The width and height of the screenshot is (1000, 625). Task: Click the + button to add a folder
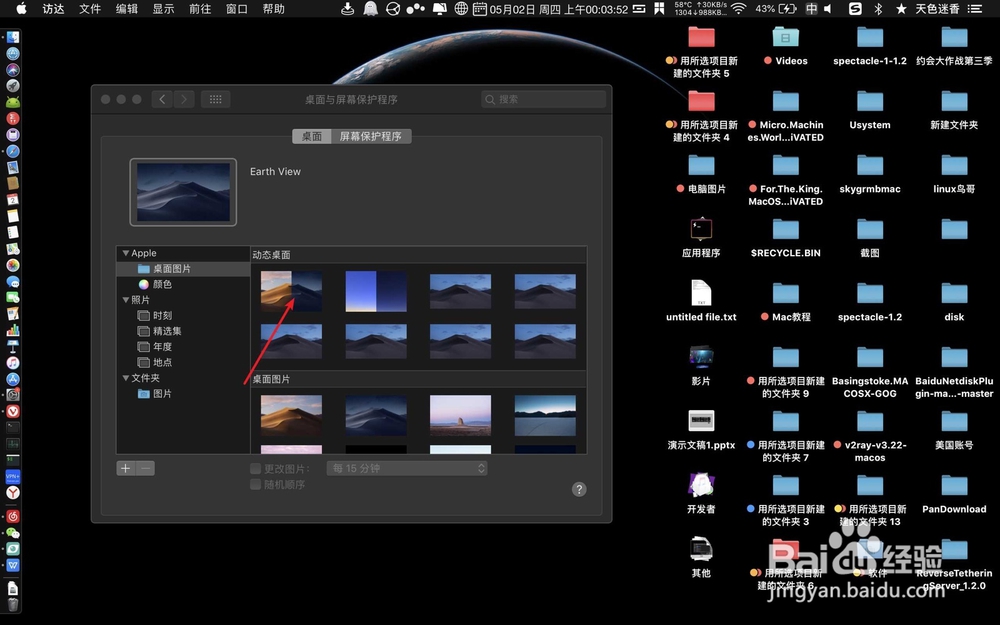pos(125,467)
